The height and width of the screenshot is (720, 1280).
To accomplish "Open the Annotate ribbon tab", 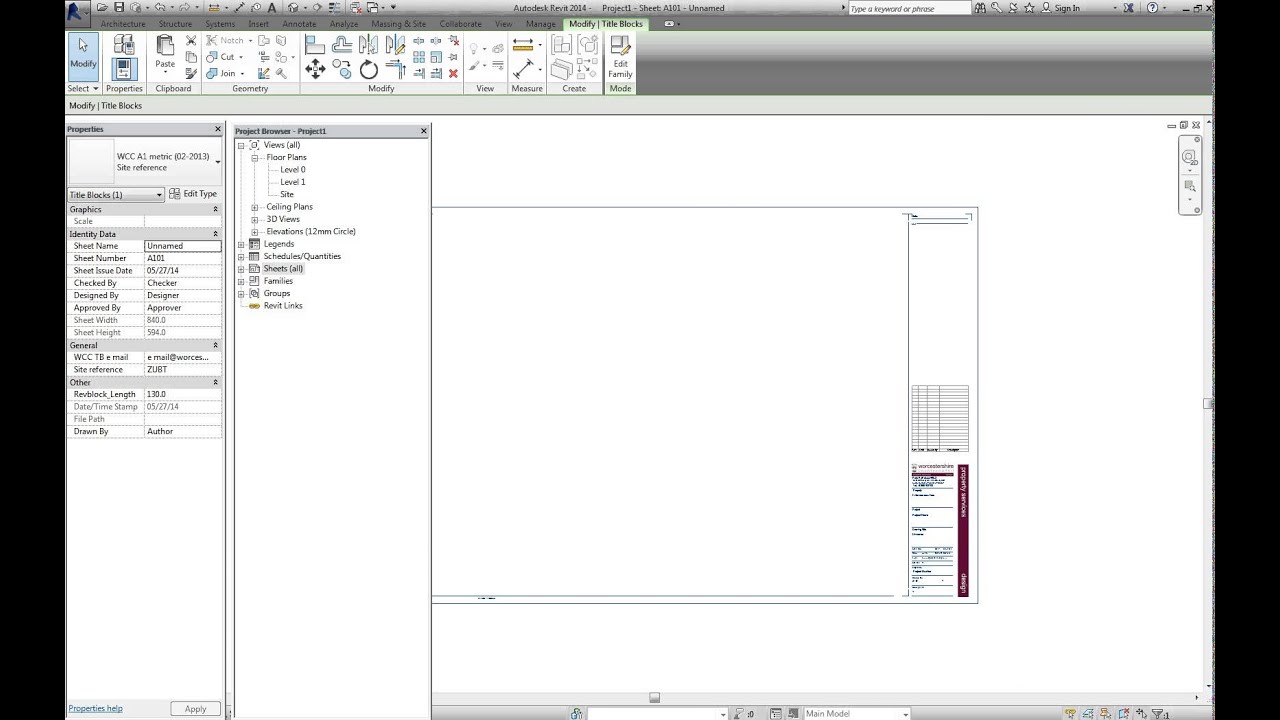I will pos(299,24).
